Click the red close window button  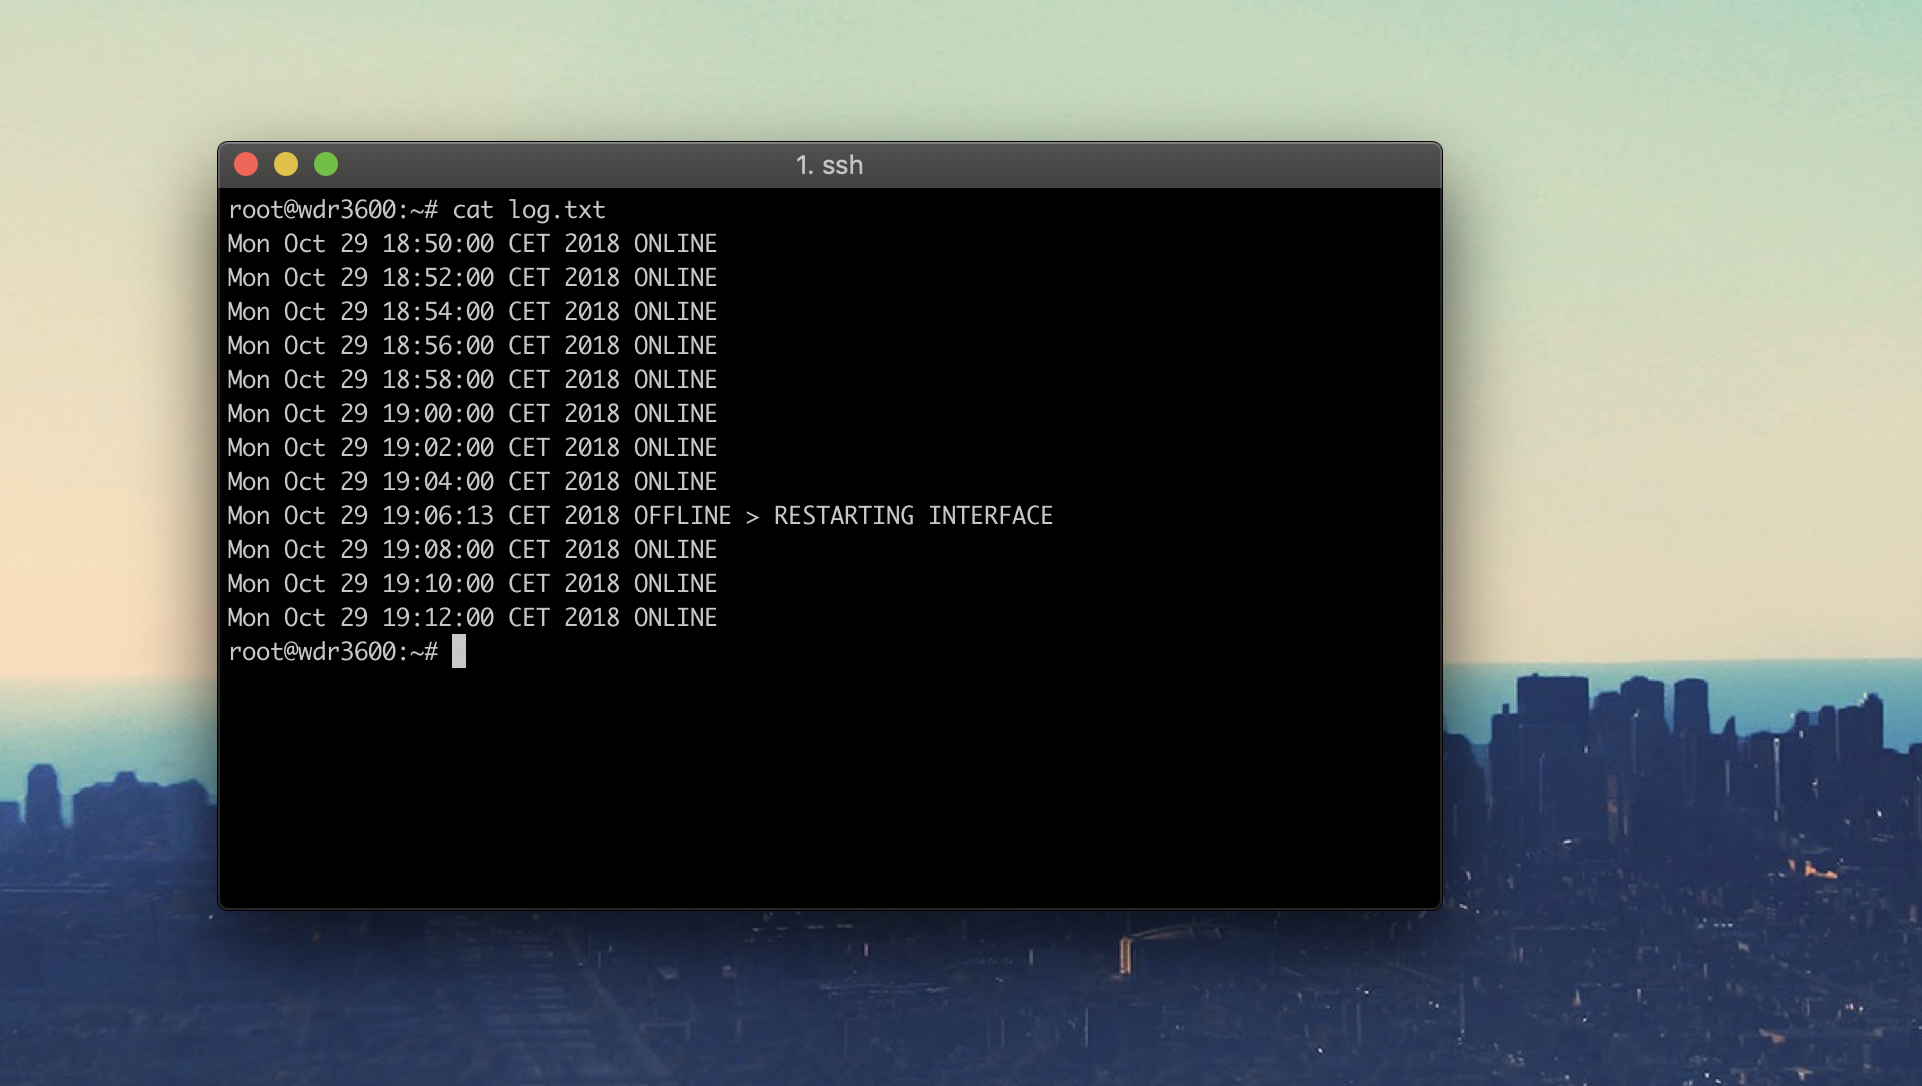[x=246, y=164]
